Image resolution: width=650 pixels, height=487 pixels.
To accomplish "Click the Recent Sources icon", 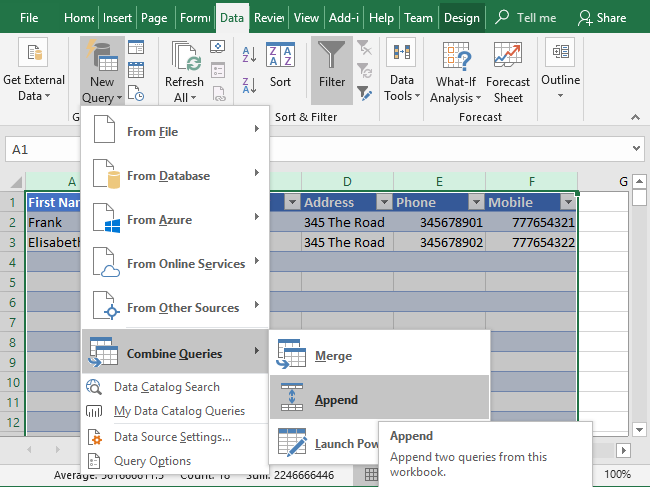I will pyautogui.click(x=136, y=93).
